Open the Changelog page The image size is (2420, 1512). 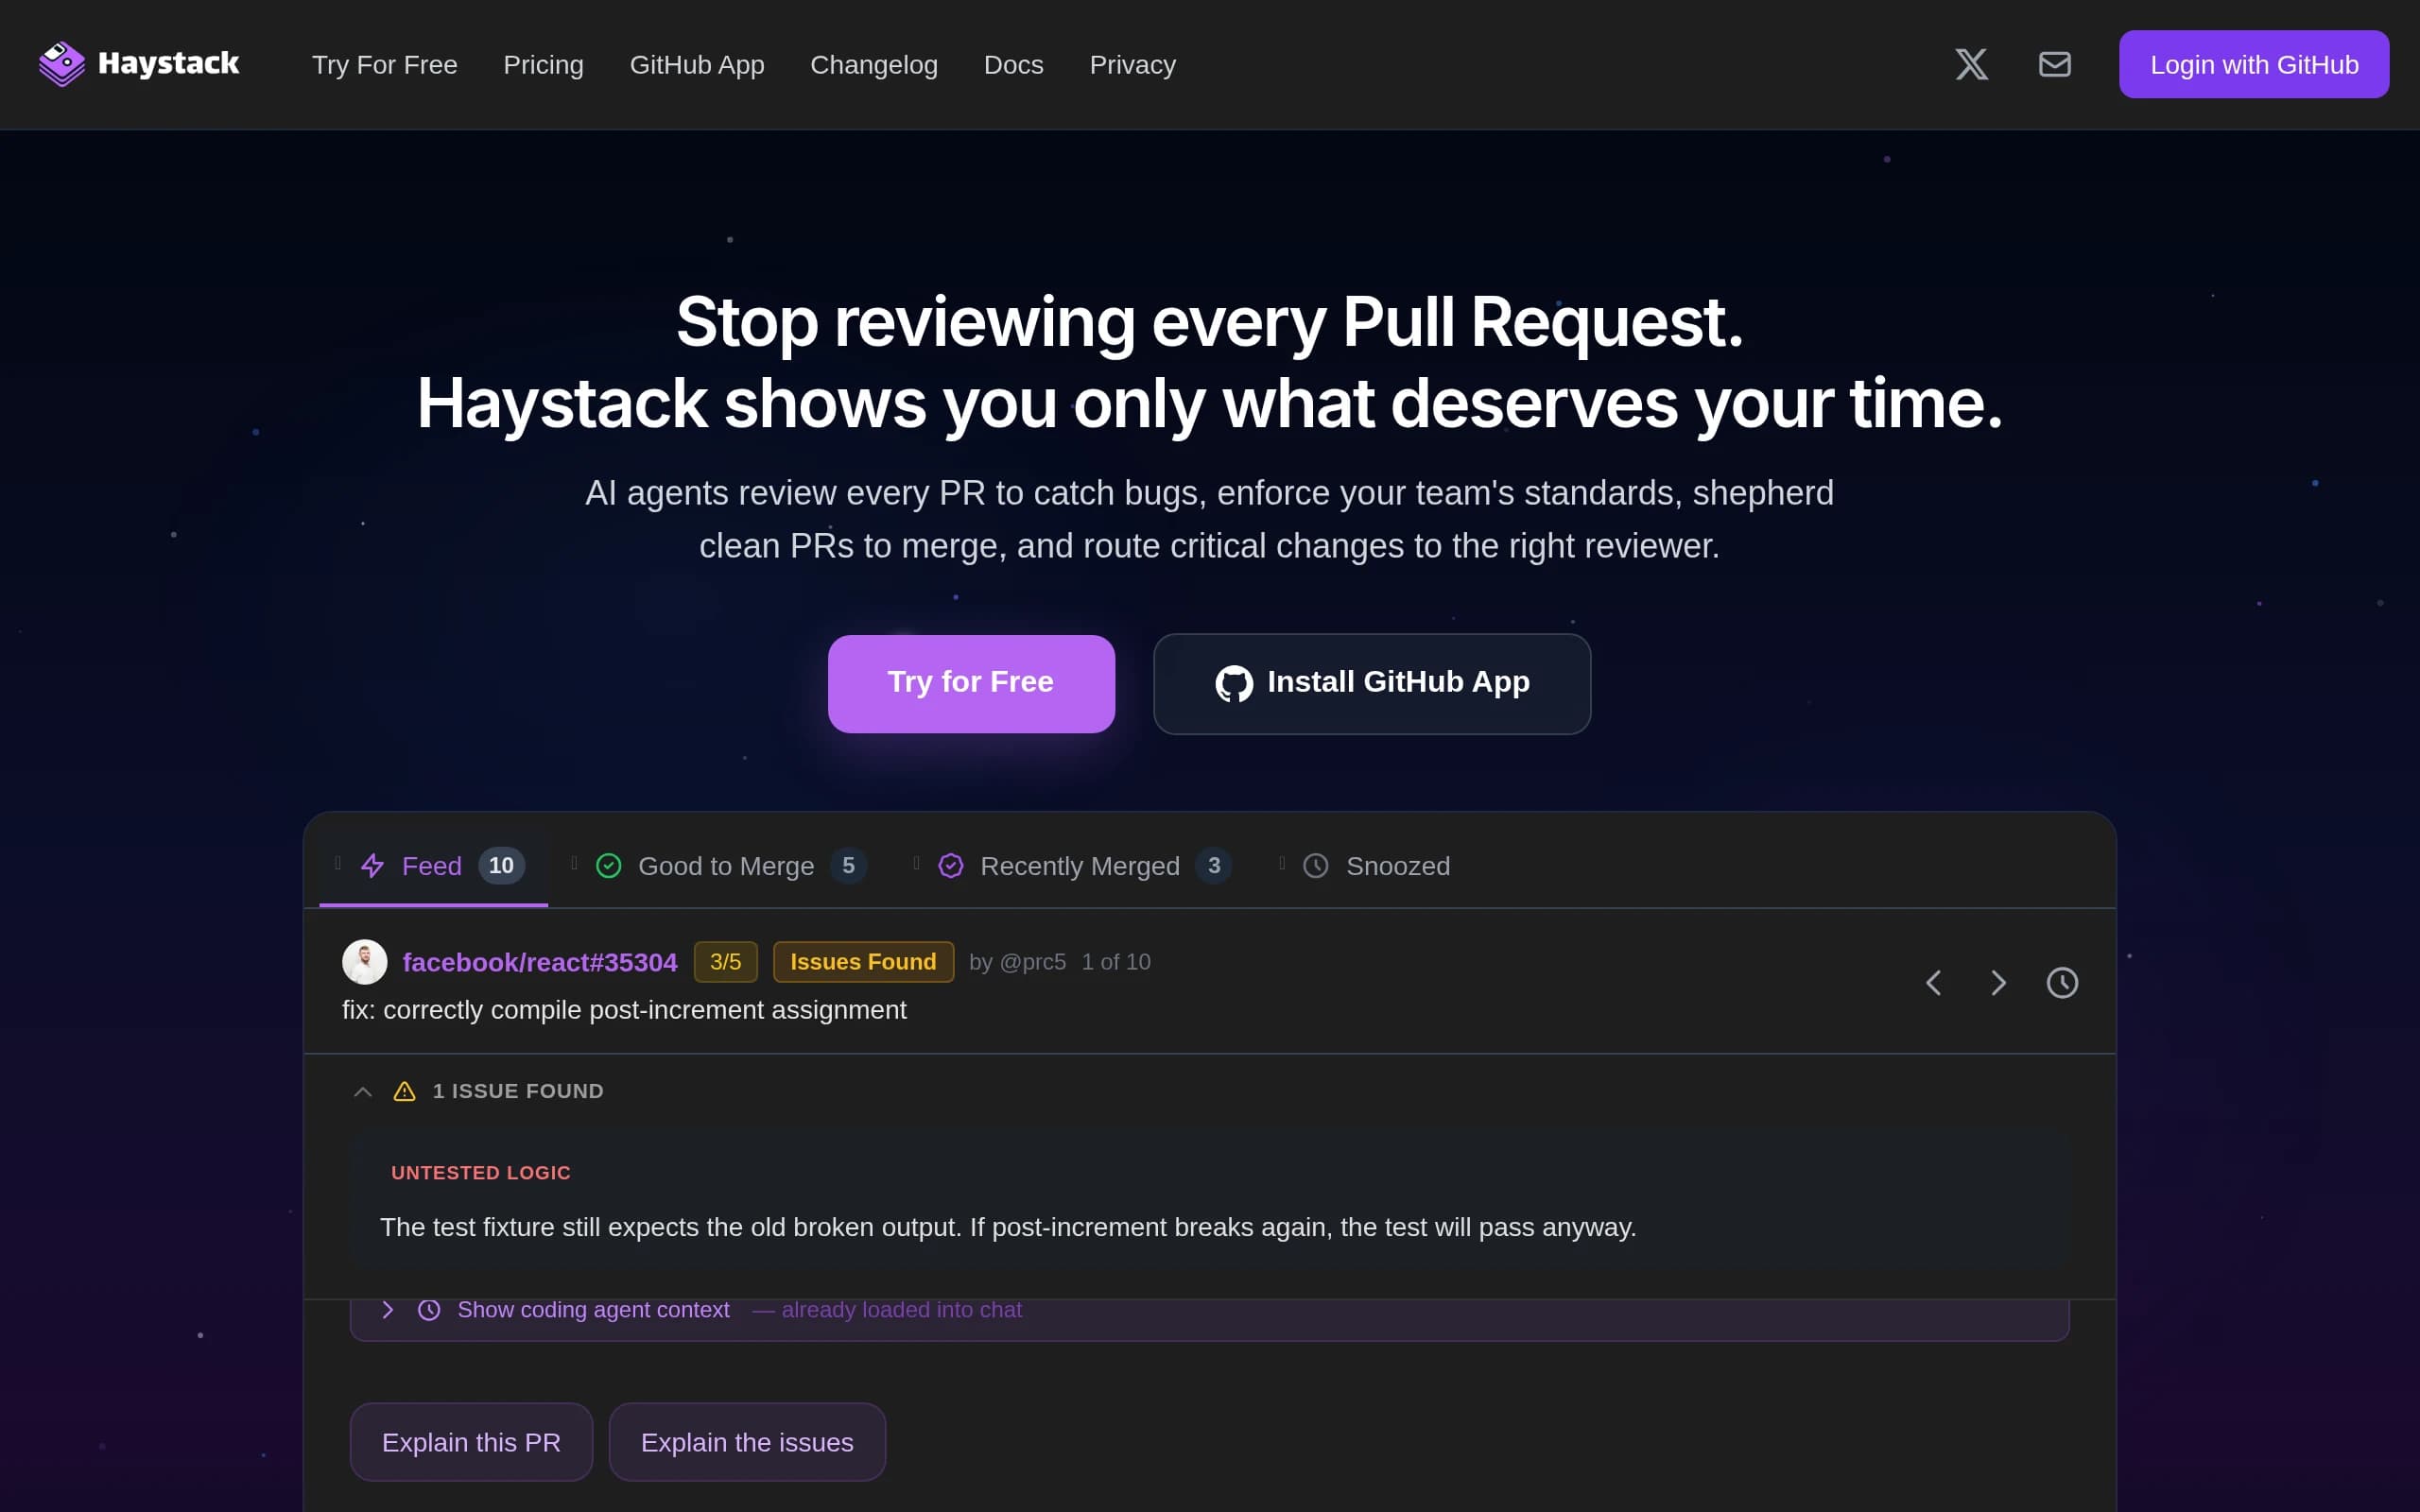pos(874,65)
